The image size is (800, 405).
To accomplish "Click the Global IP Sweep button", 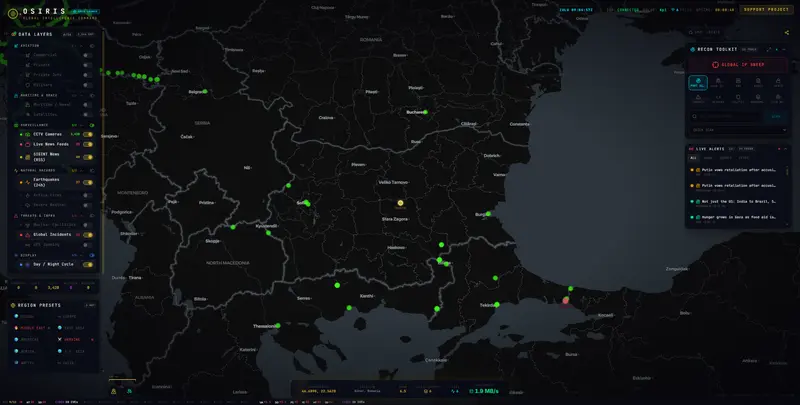I will pos(738,65).
